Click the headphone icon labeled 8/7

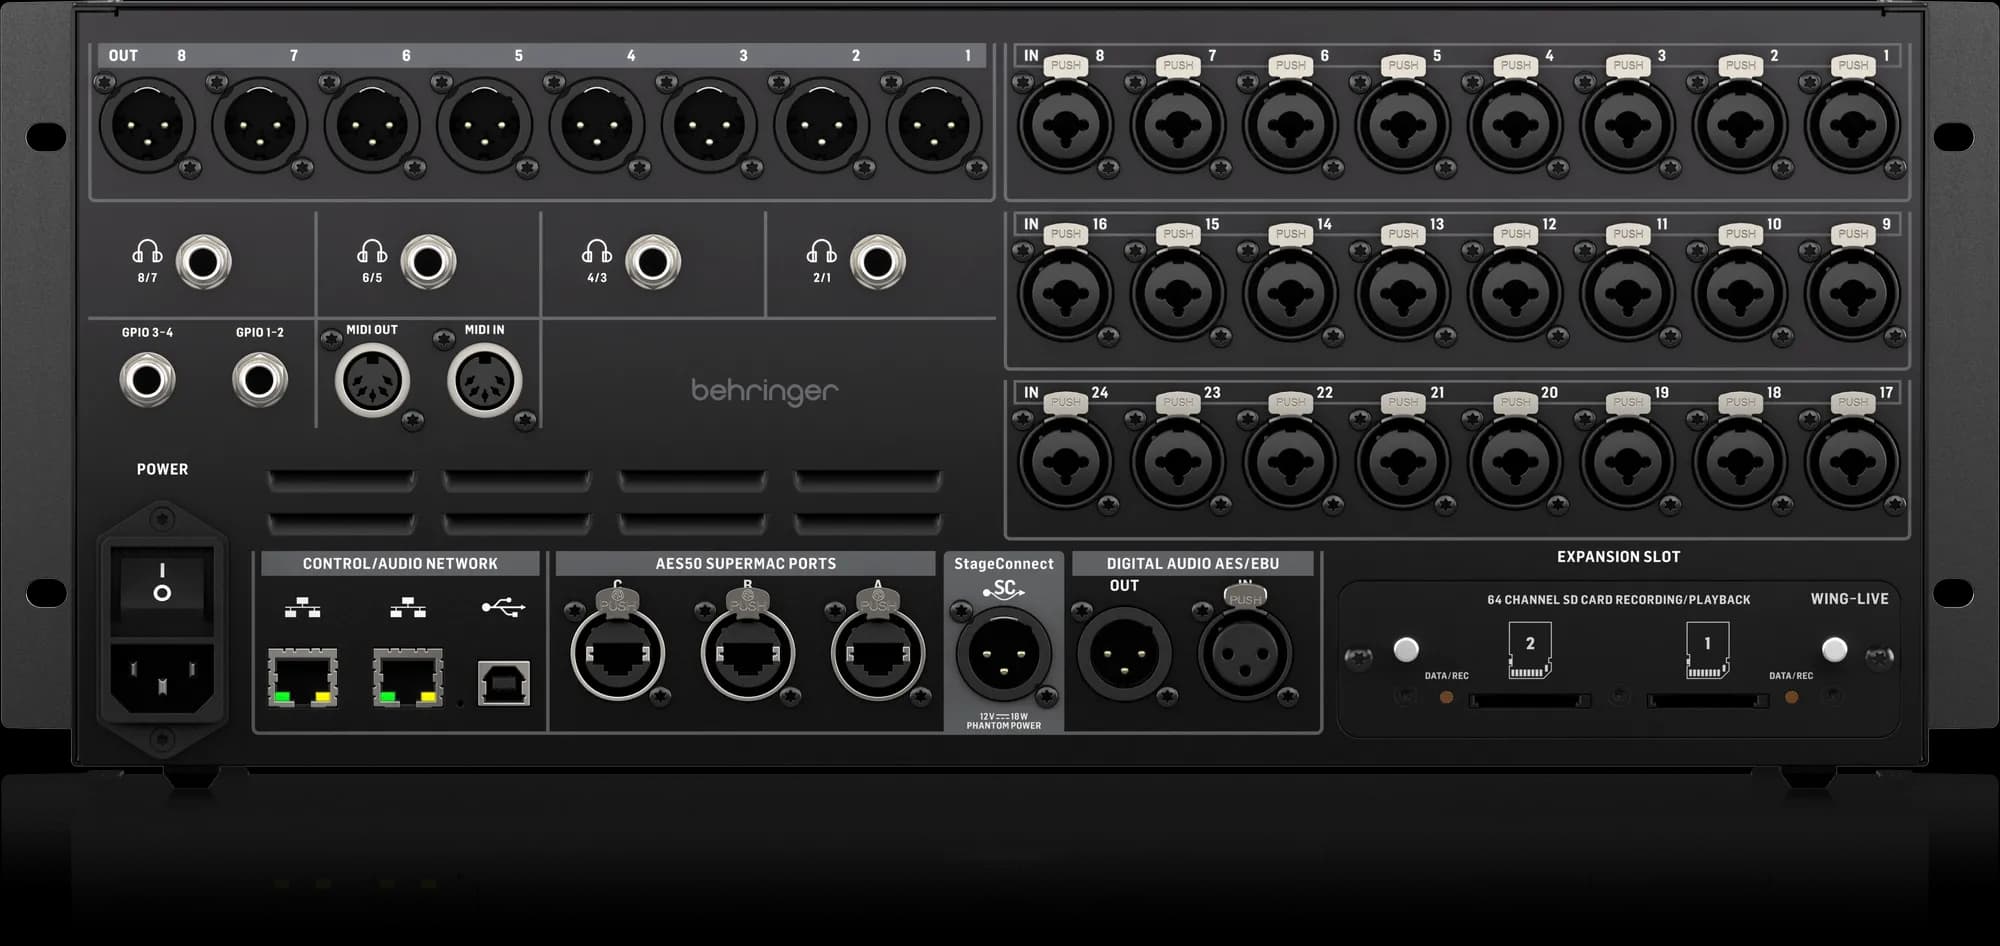(147, 251)
